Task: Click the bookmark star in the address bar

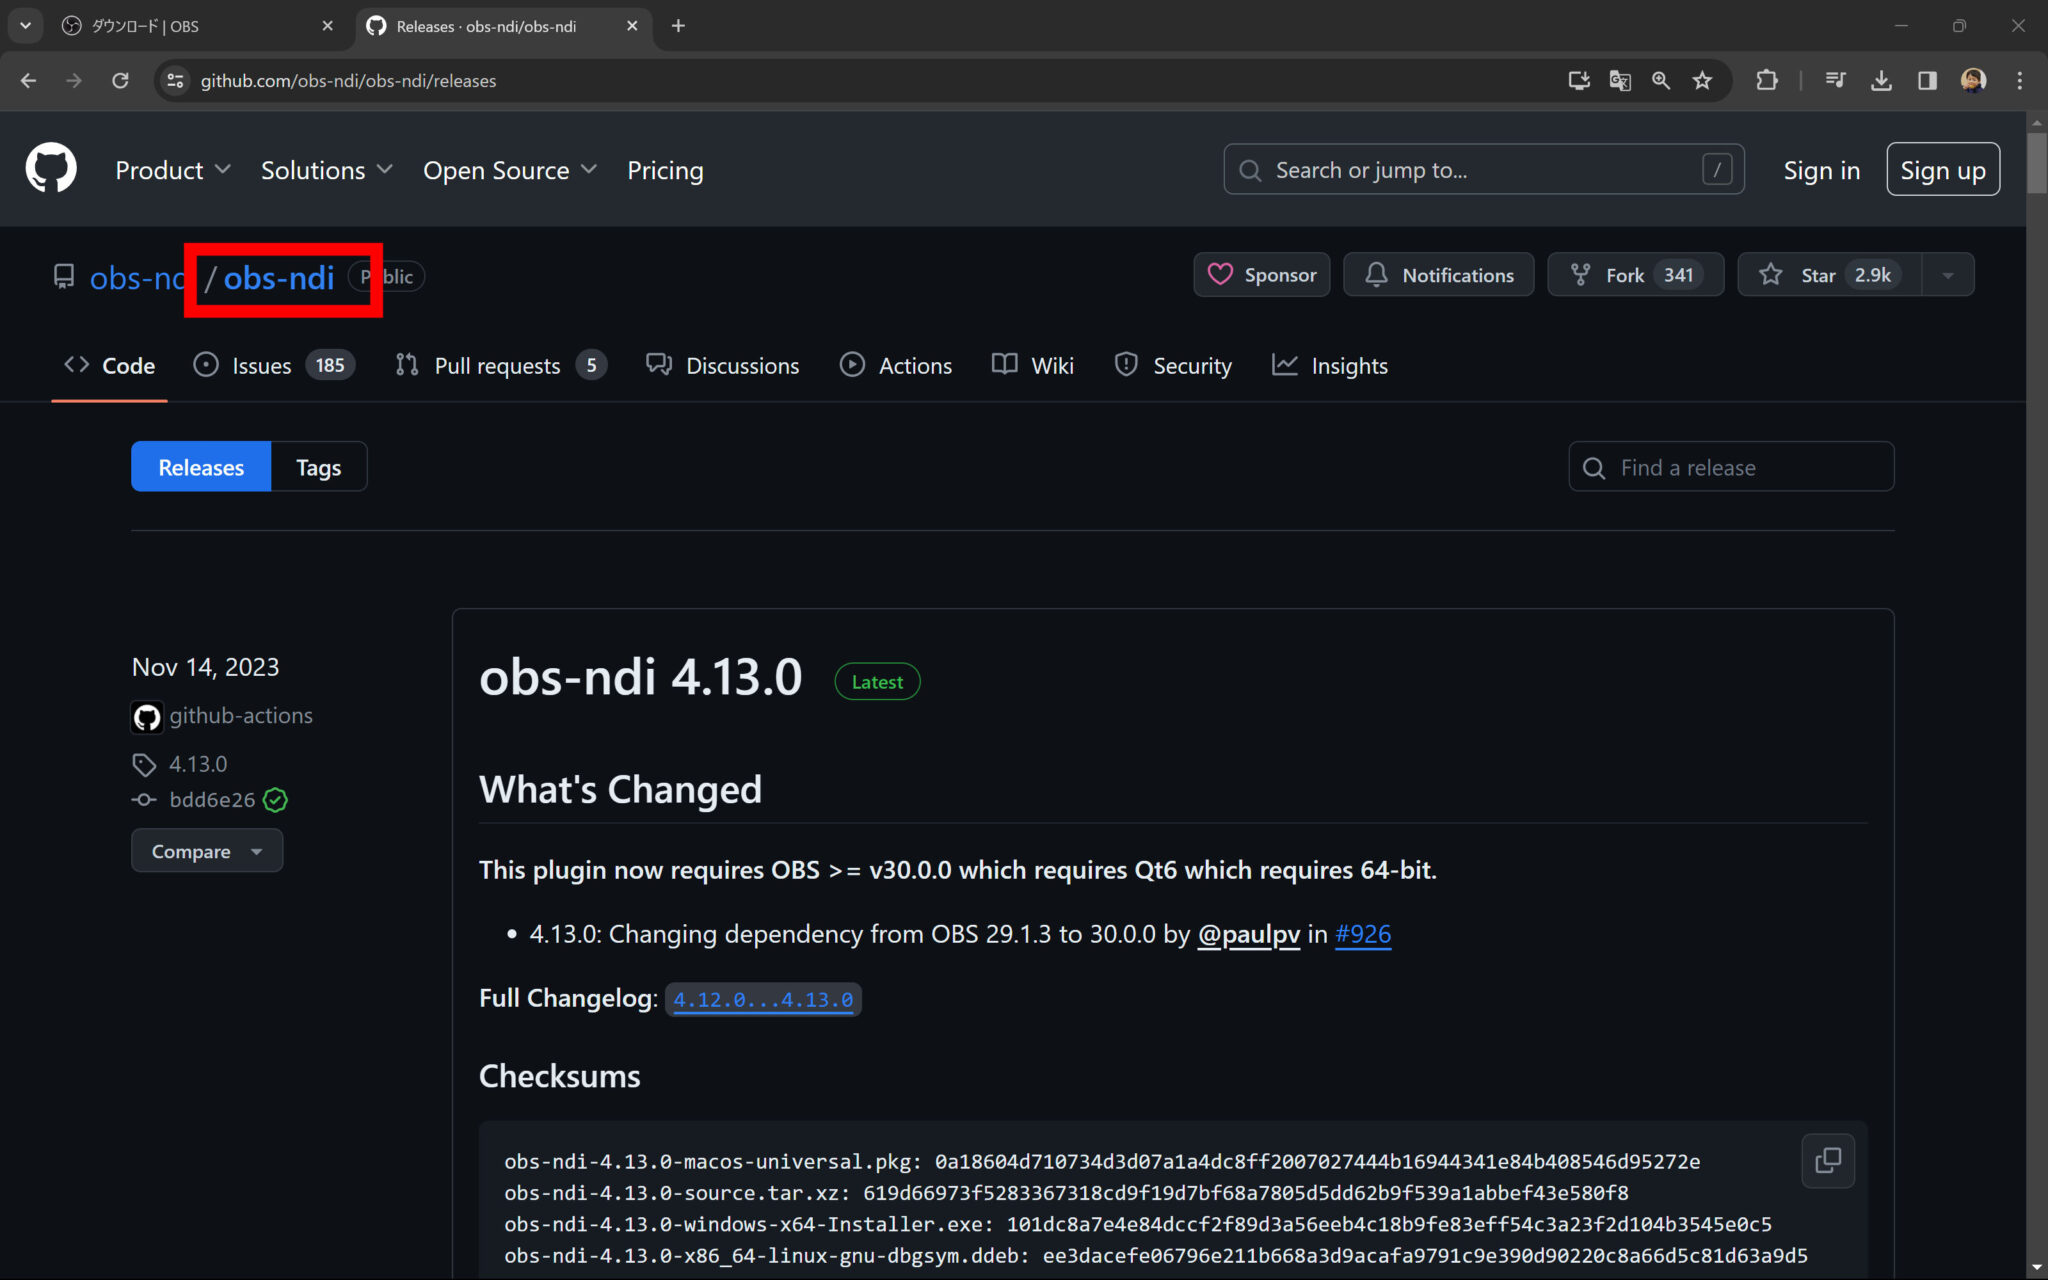Action: (1702, 81)
